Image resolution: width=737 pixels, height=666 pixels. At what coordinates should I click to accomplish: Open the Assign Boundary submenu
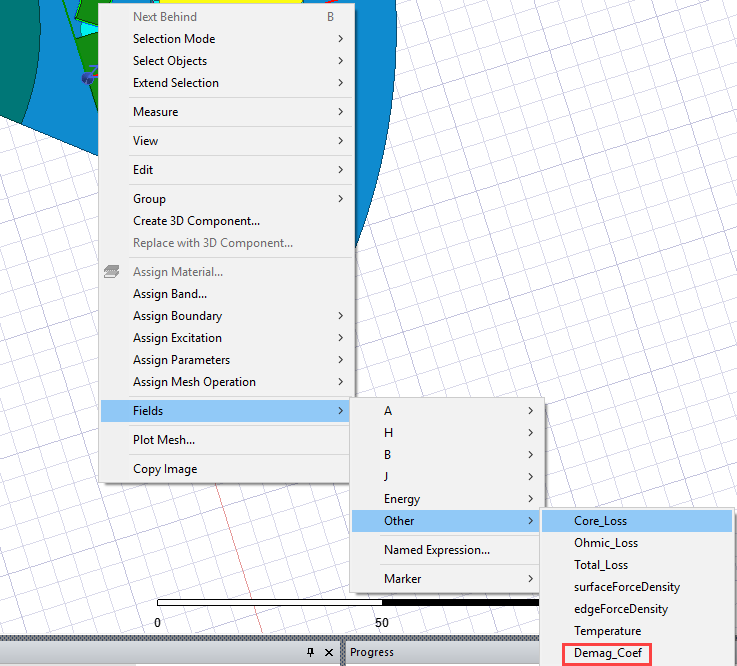click(226, 316)
